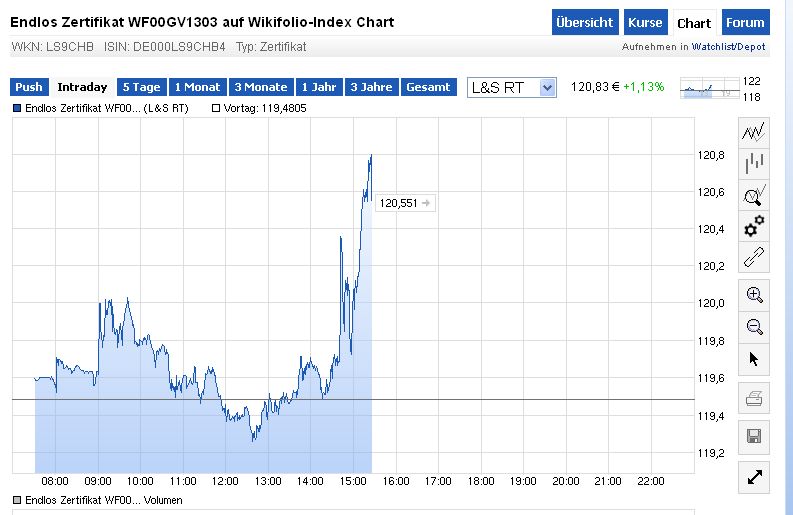Click the WKN LS9CHB text
793x515 pixels.
click(53, 47)
